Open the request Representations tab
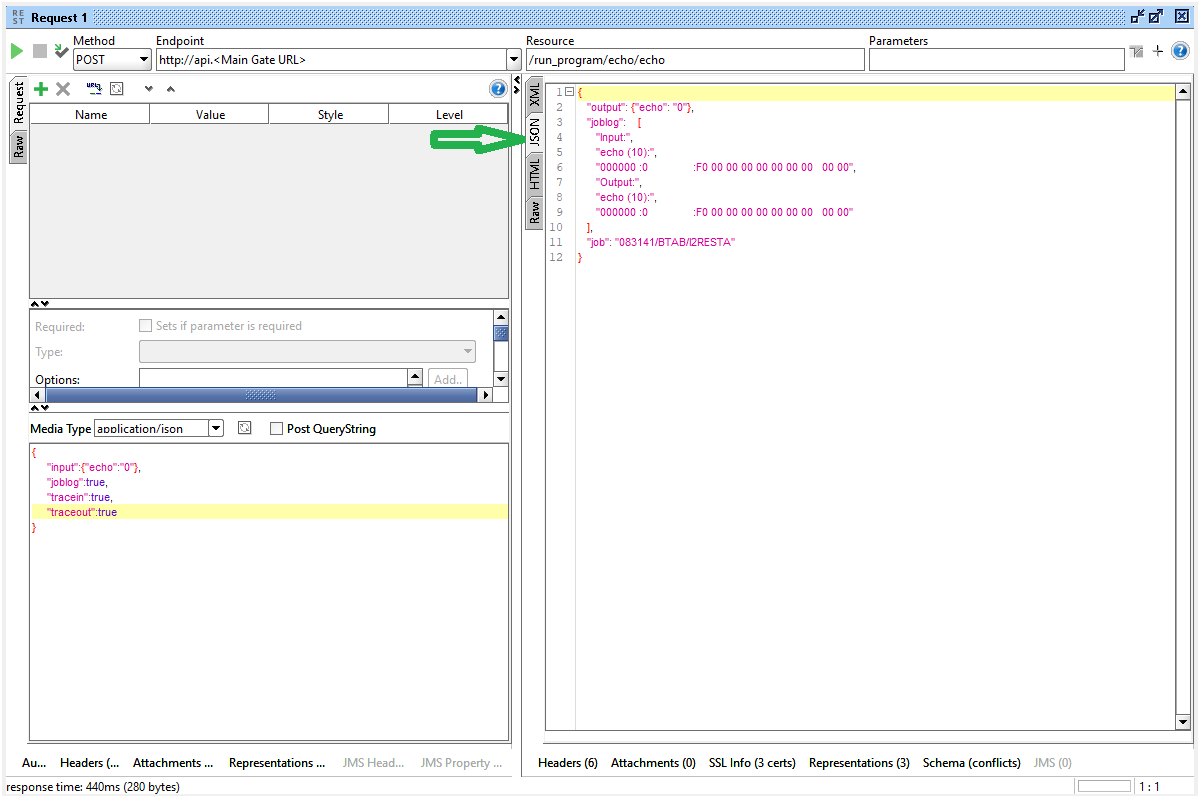The height and width of the screenshot is (796, 1198). click(x=277, y=762)
